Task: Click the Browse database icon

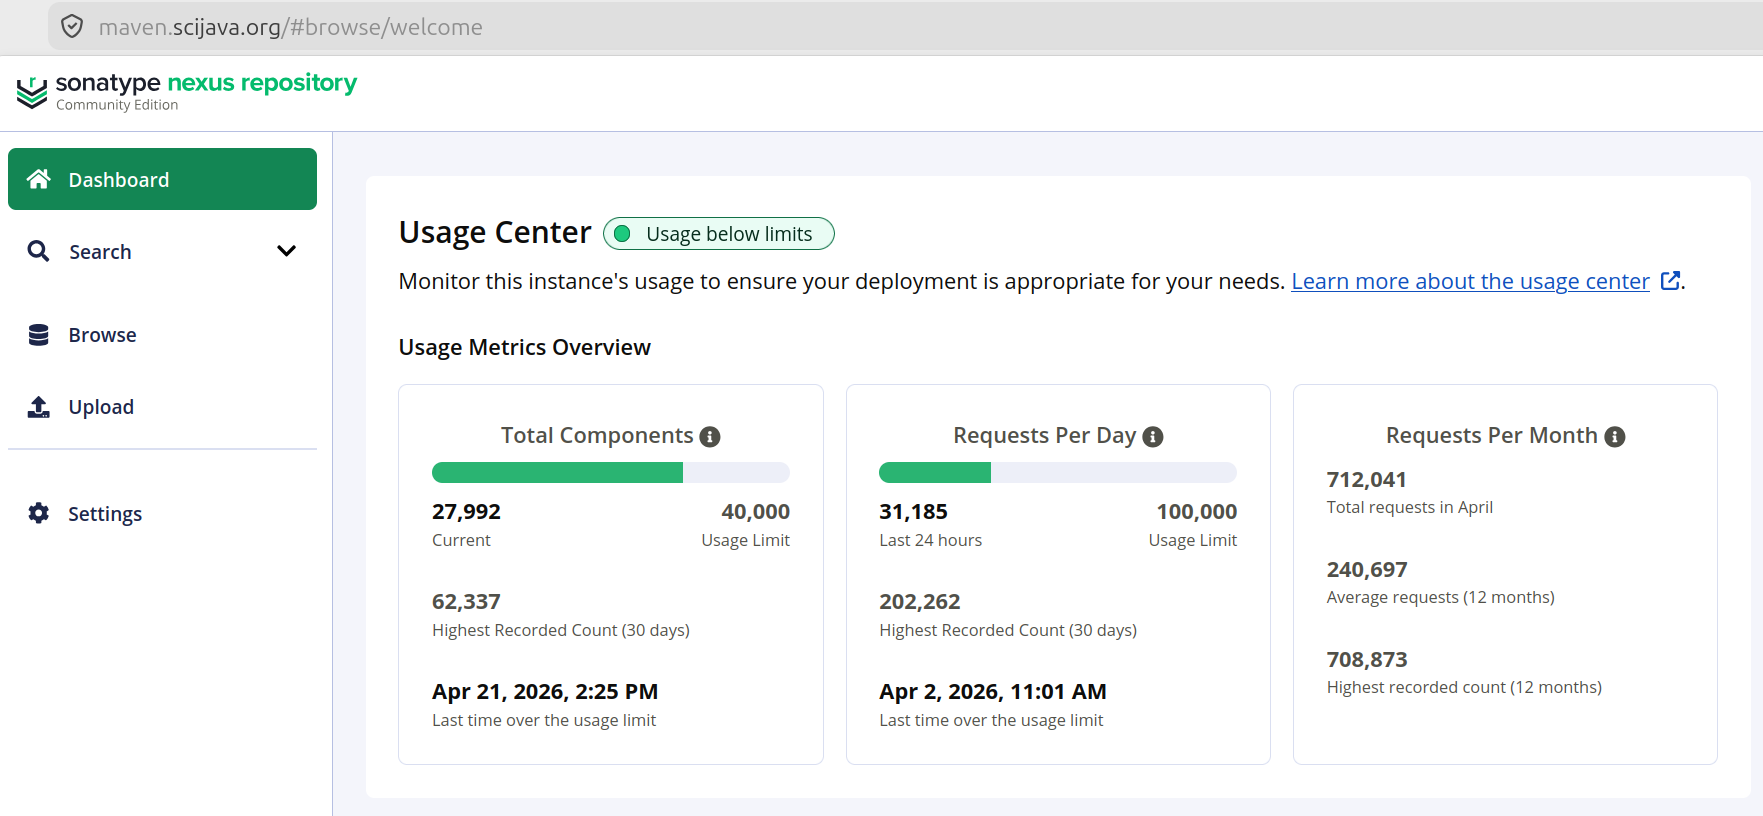Action: (x=39, y=335)
